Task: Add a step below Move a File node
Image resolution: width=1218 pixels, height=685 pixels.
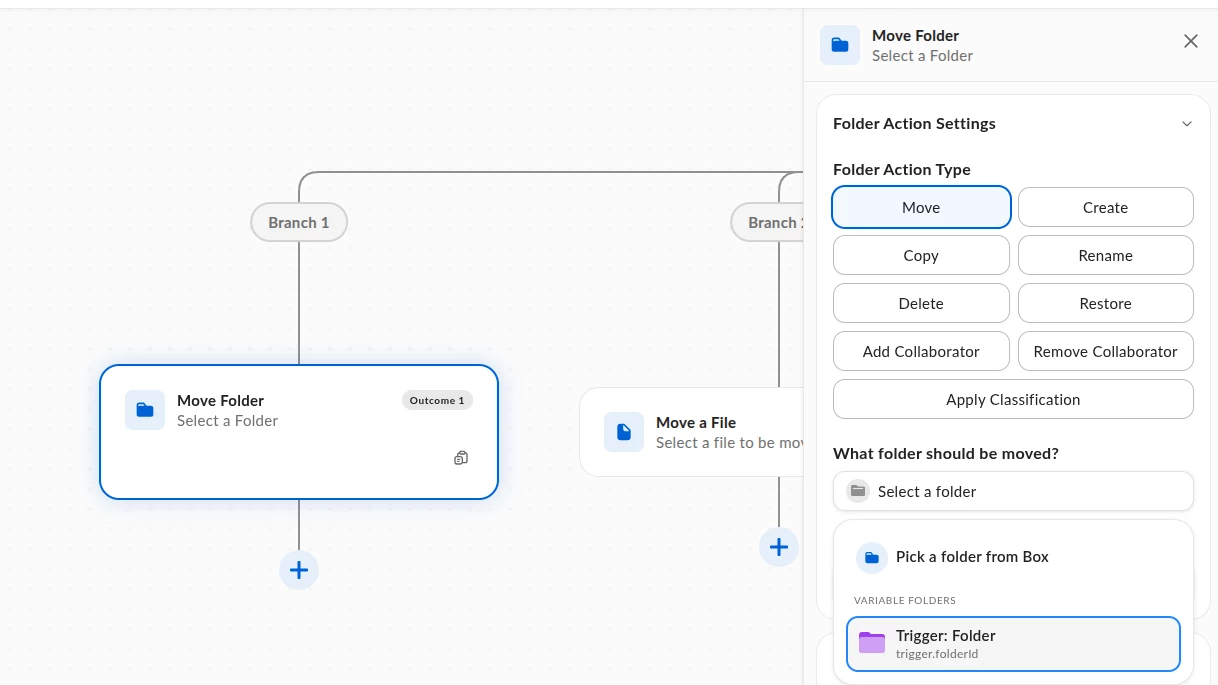Action: (779, 547)
